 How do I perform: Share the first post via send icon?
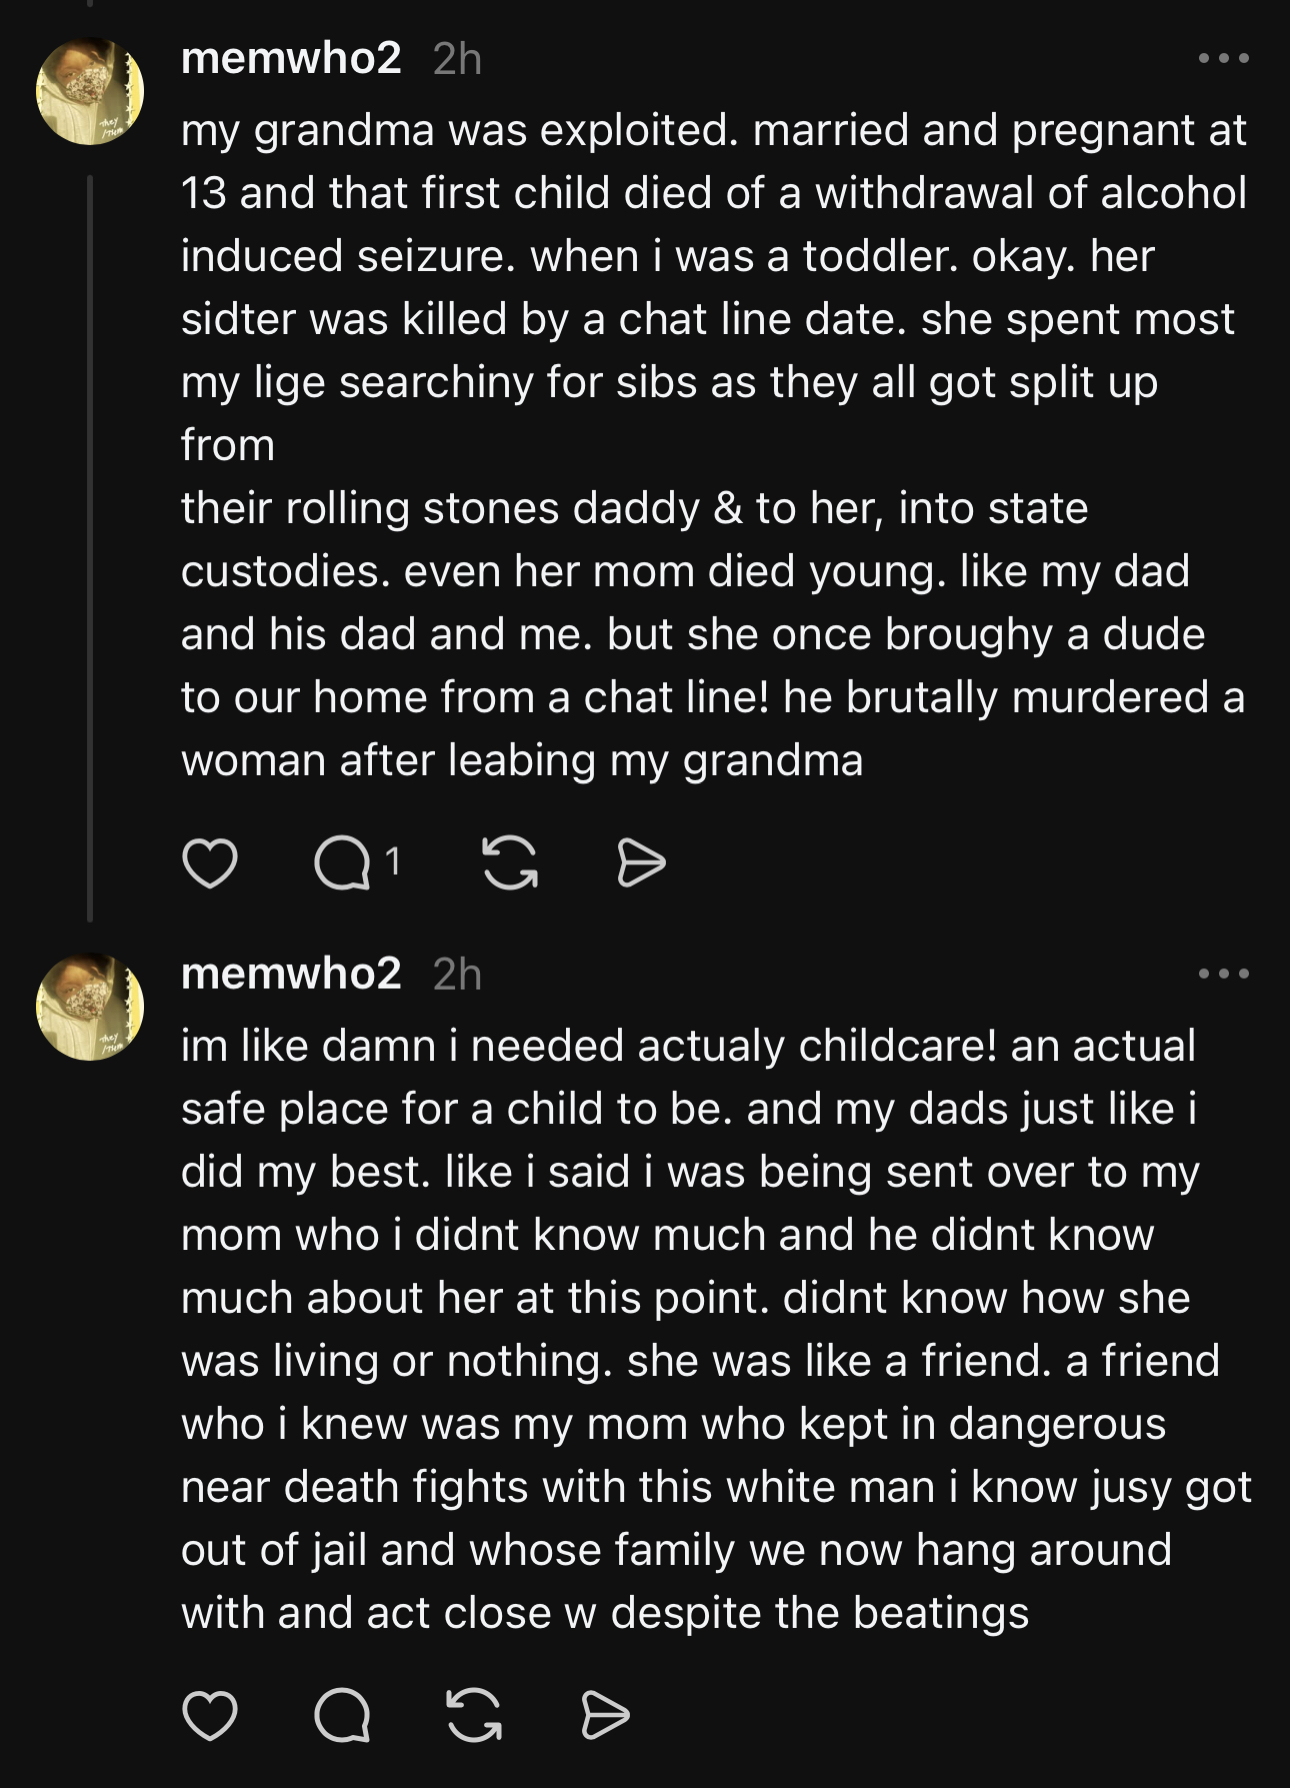click(640, 863)
